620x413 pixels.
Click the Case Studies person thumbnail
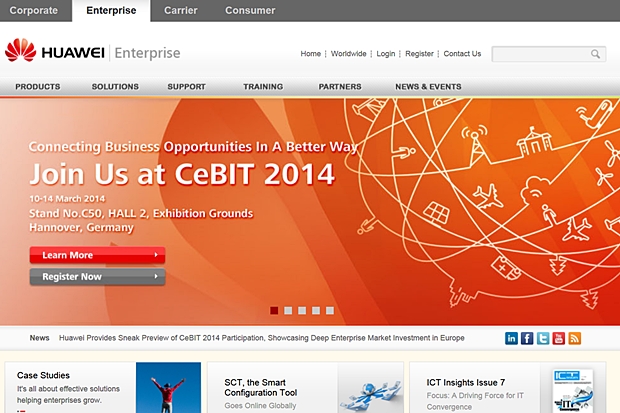tap(168, 388)
